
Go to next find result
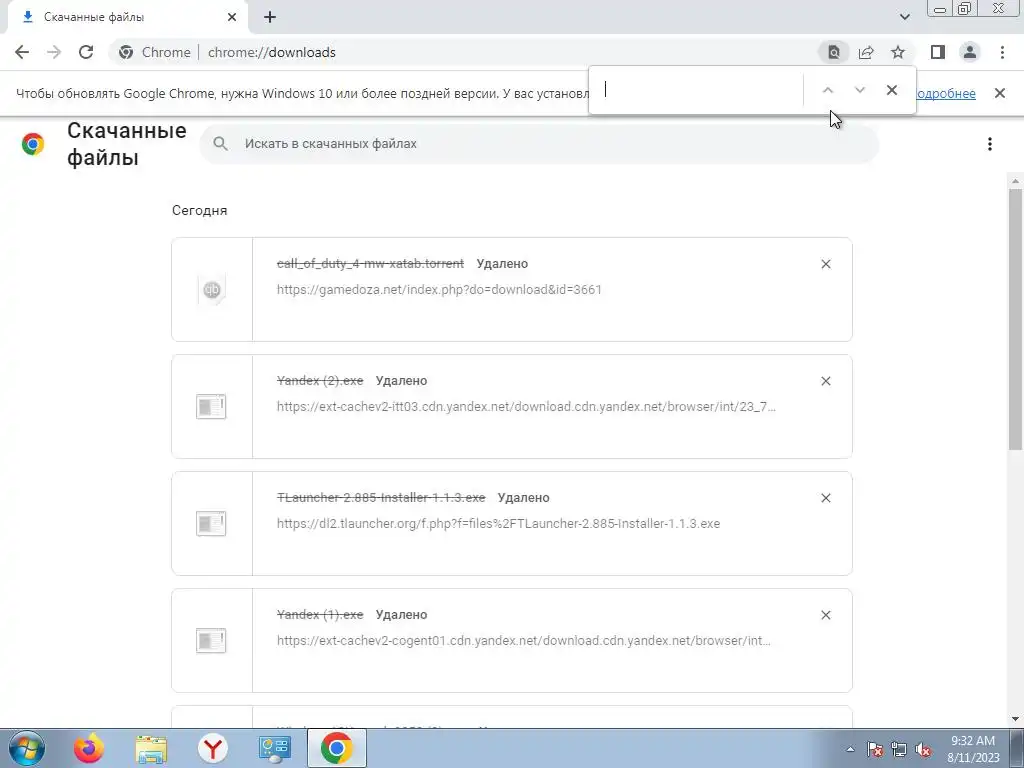click(x=859, y=90)
